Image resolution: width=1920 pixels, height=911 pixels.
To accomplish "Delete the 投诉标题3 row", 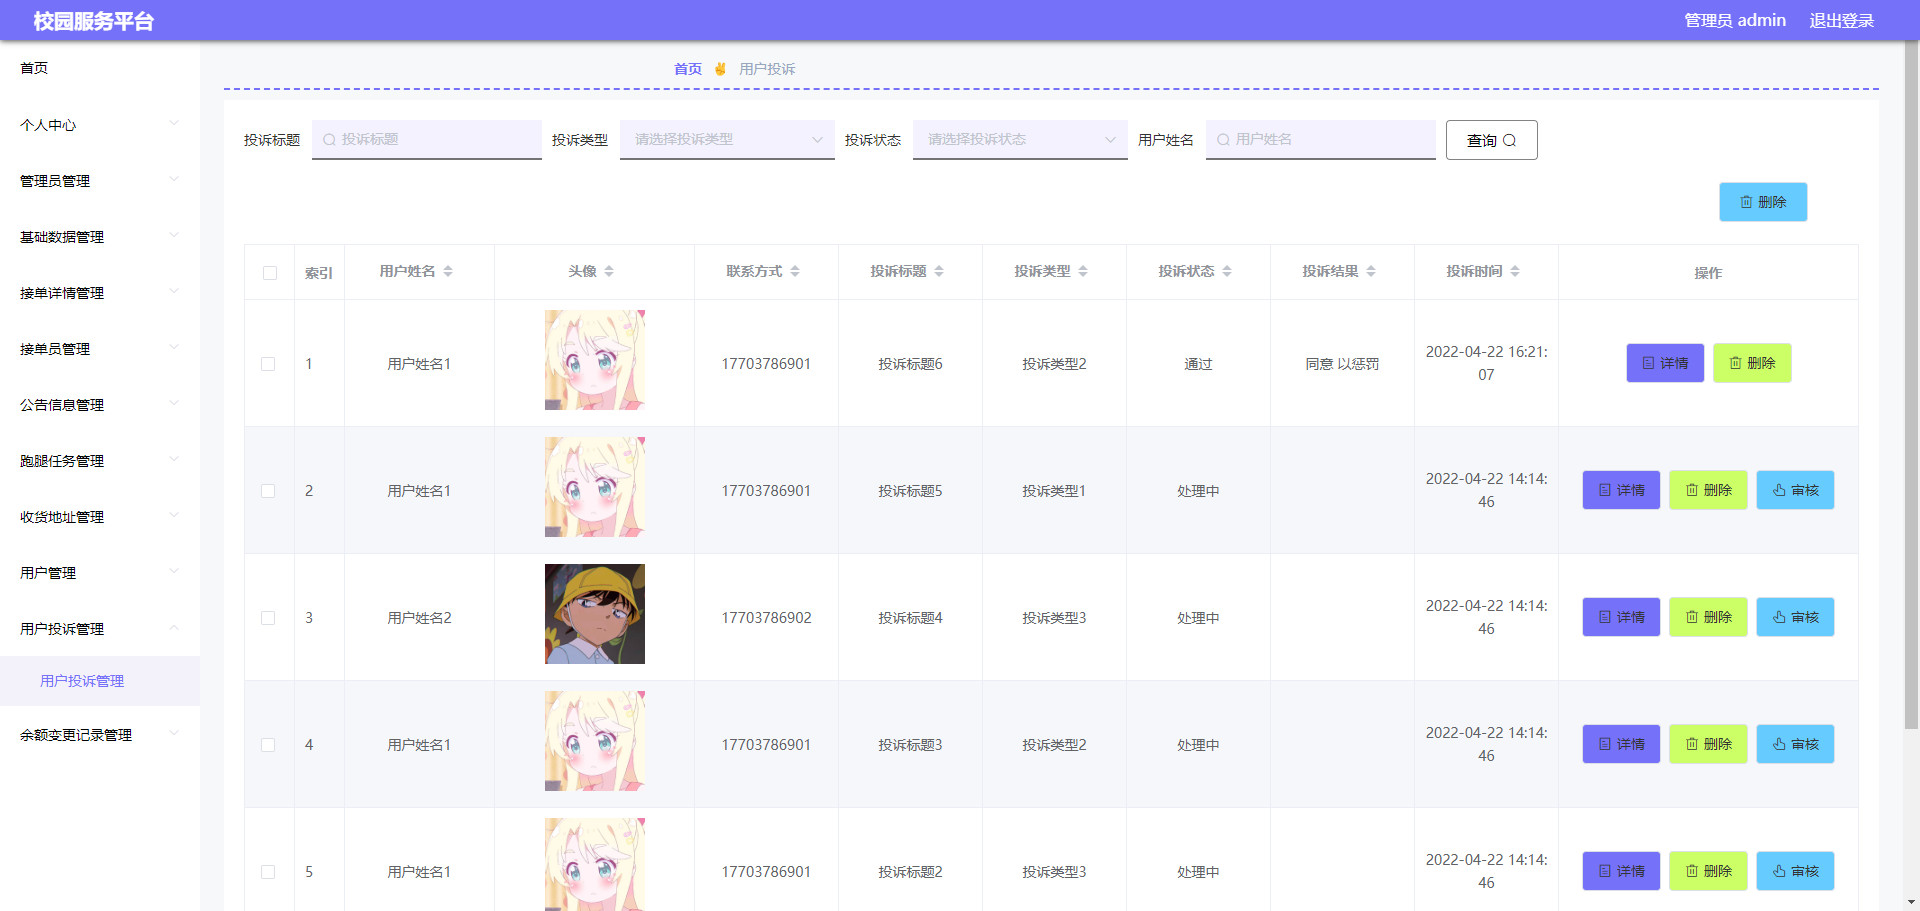I will click(x=1708, y=744).
